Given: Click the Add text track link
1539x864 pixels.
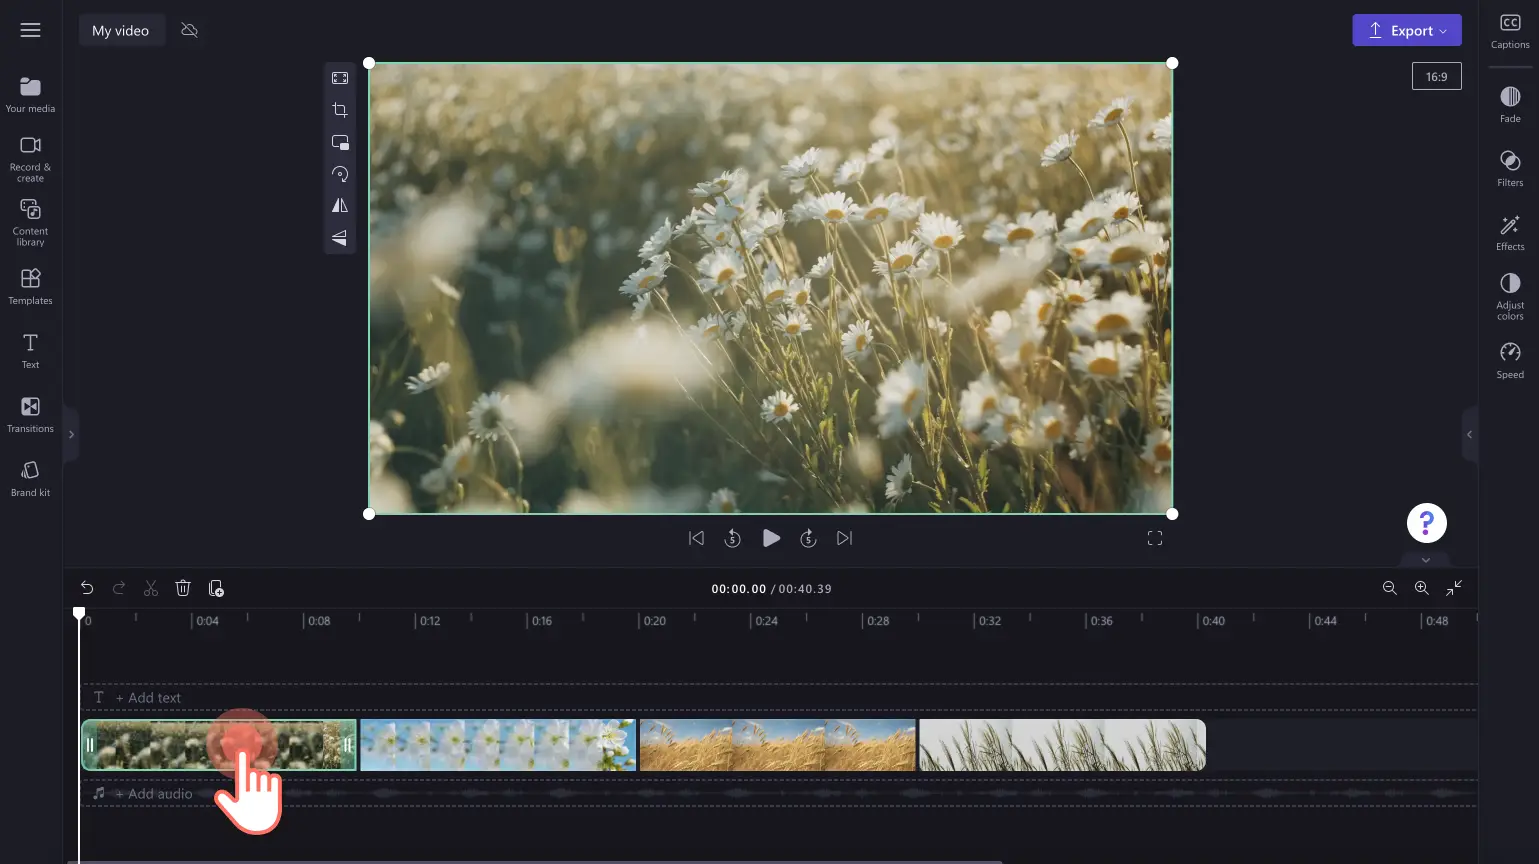Looking at the screenshot, I should click(x=148, y=698).
